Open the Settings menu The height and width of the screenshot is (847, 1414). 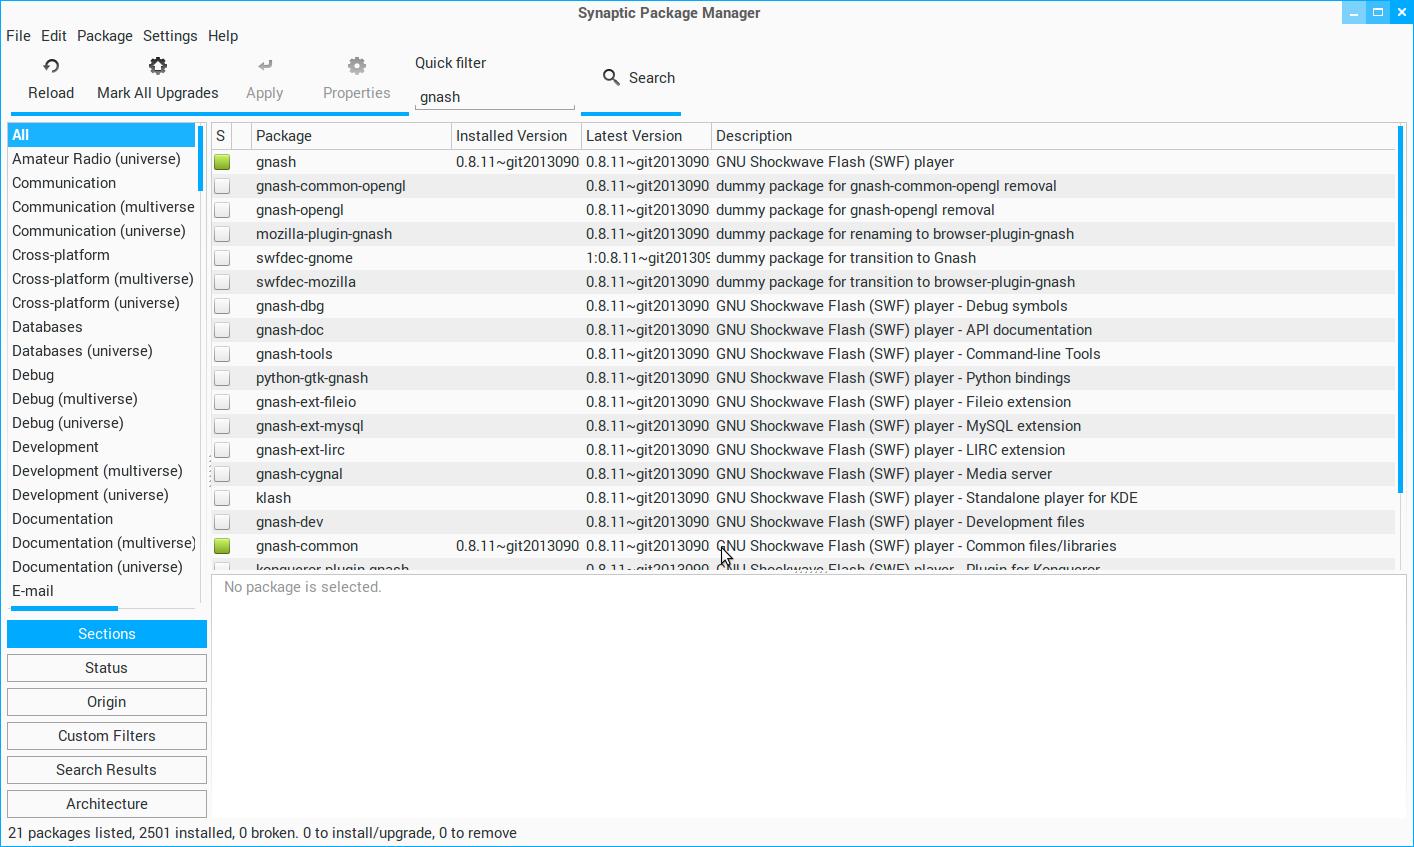pyautogui.click(x=170, y=36)
